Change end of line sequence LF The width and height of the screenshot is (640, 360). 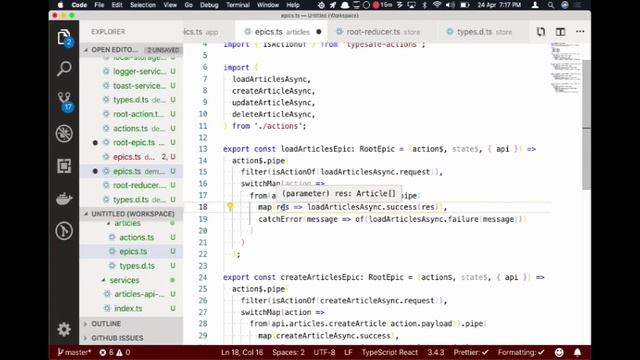(x=348, y=352)
